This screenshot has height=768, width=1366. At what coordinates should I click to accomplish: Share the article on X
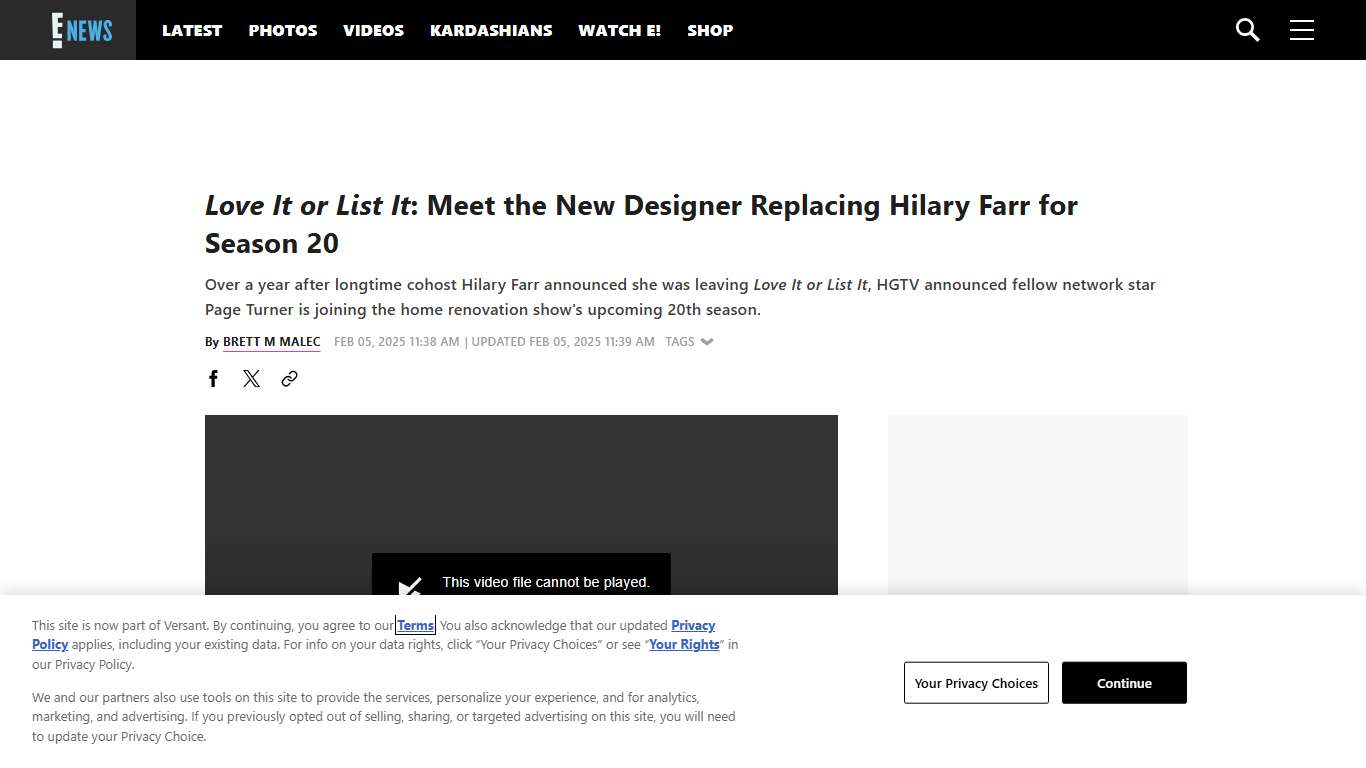(x=251, y=378)
